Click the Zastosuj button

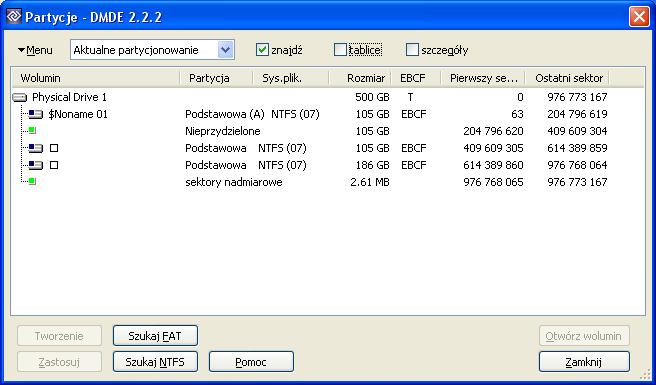[59, 362]
